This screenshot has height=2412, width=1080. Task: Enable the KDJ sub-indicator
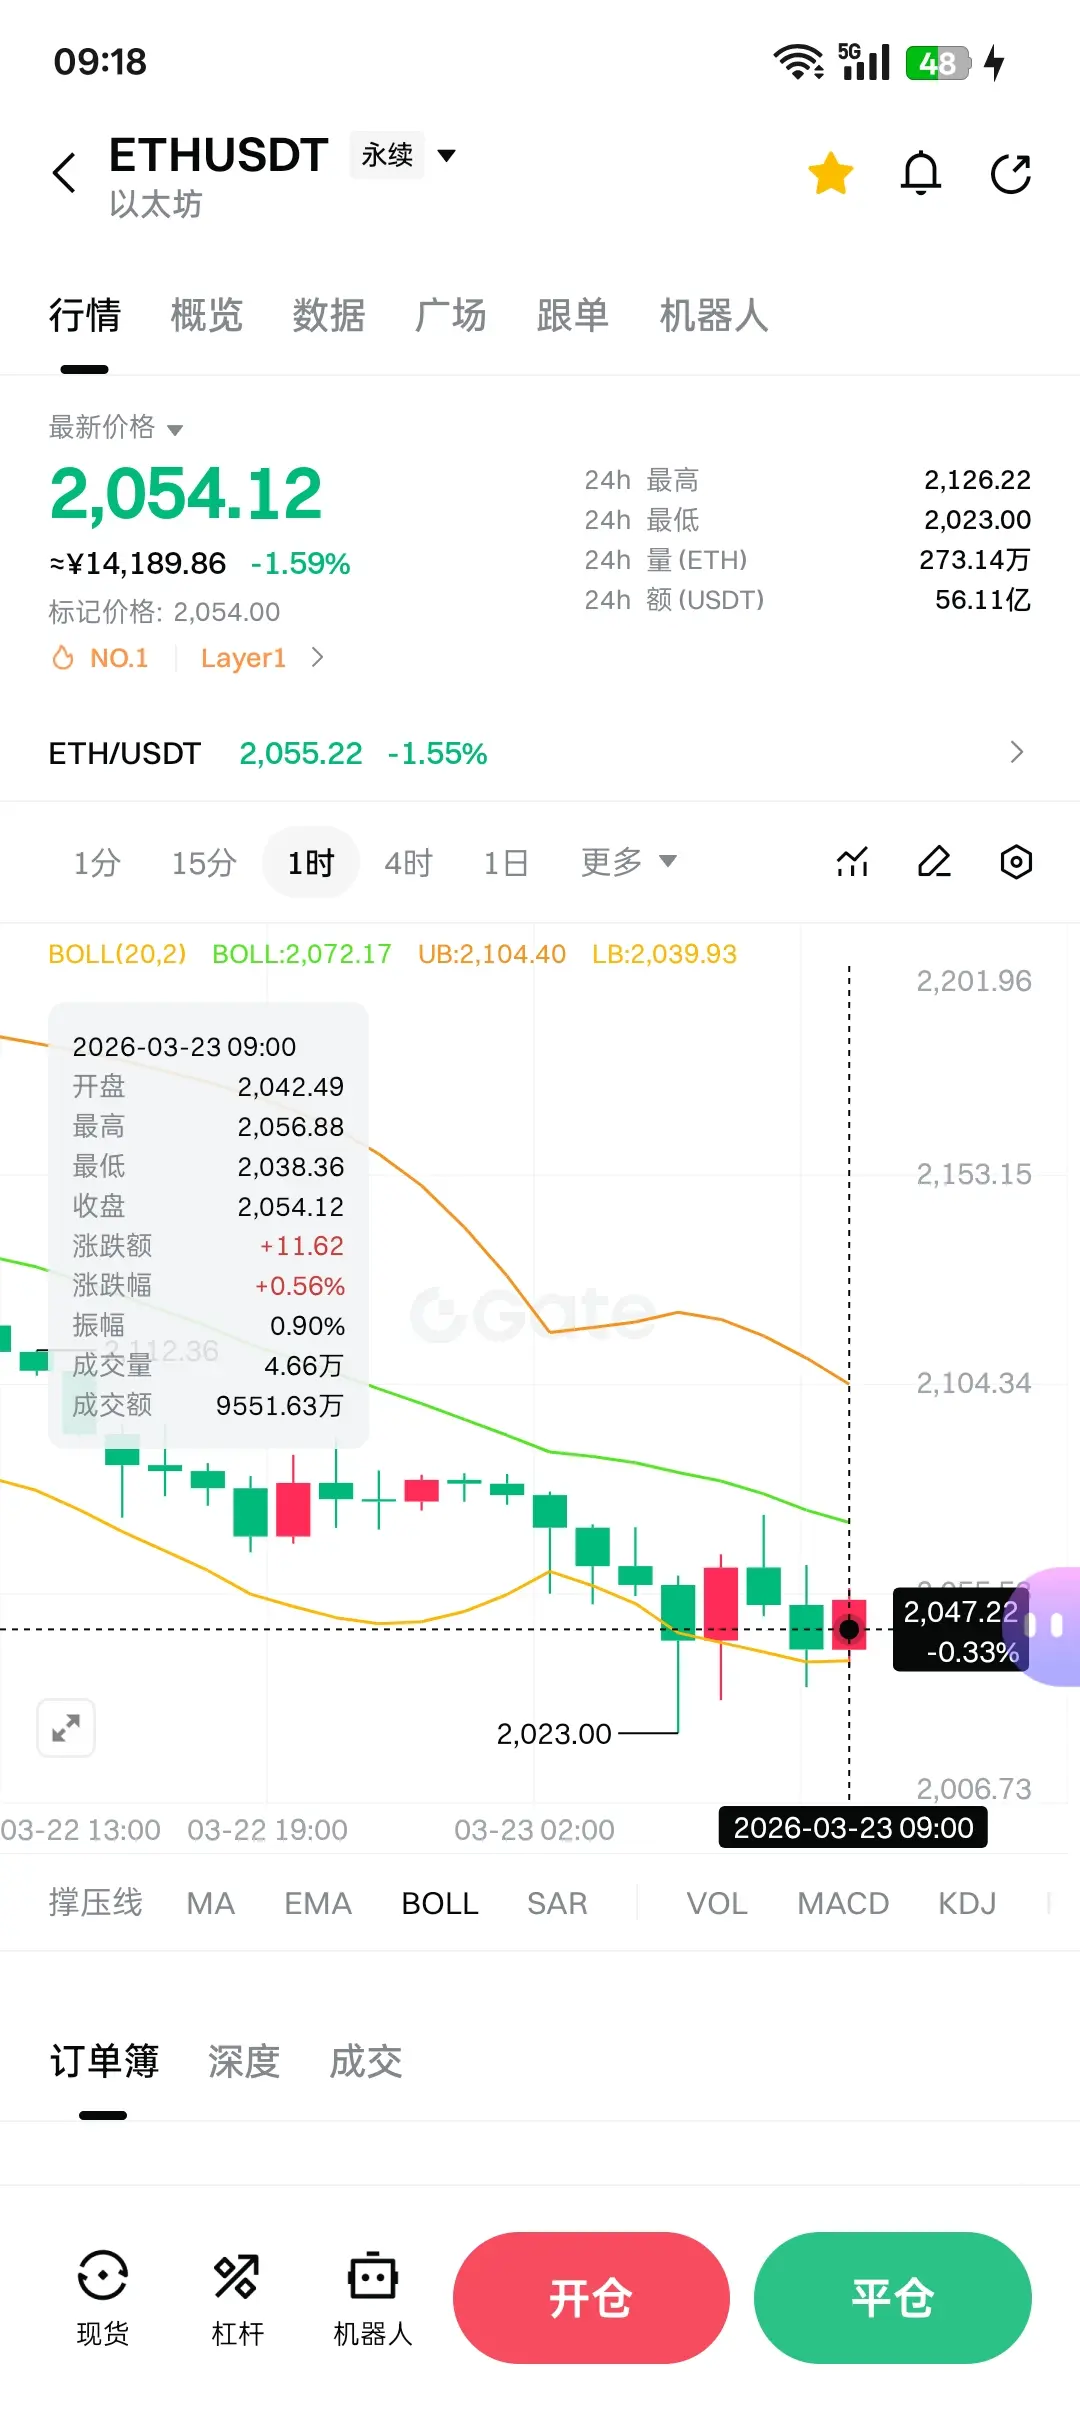pos(967,1902)
